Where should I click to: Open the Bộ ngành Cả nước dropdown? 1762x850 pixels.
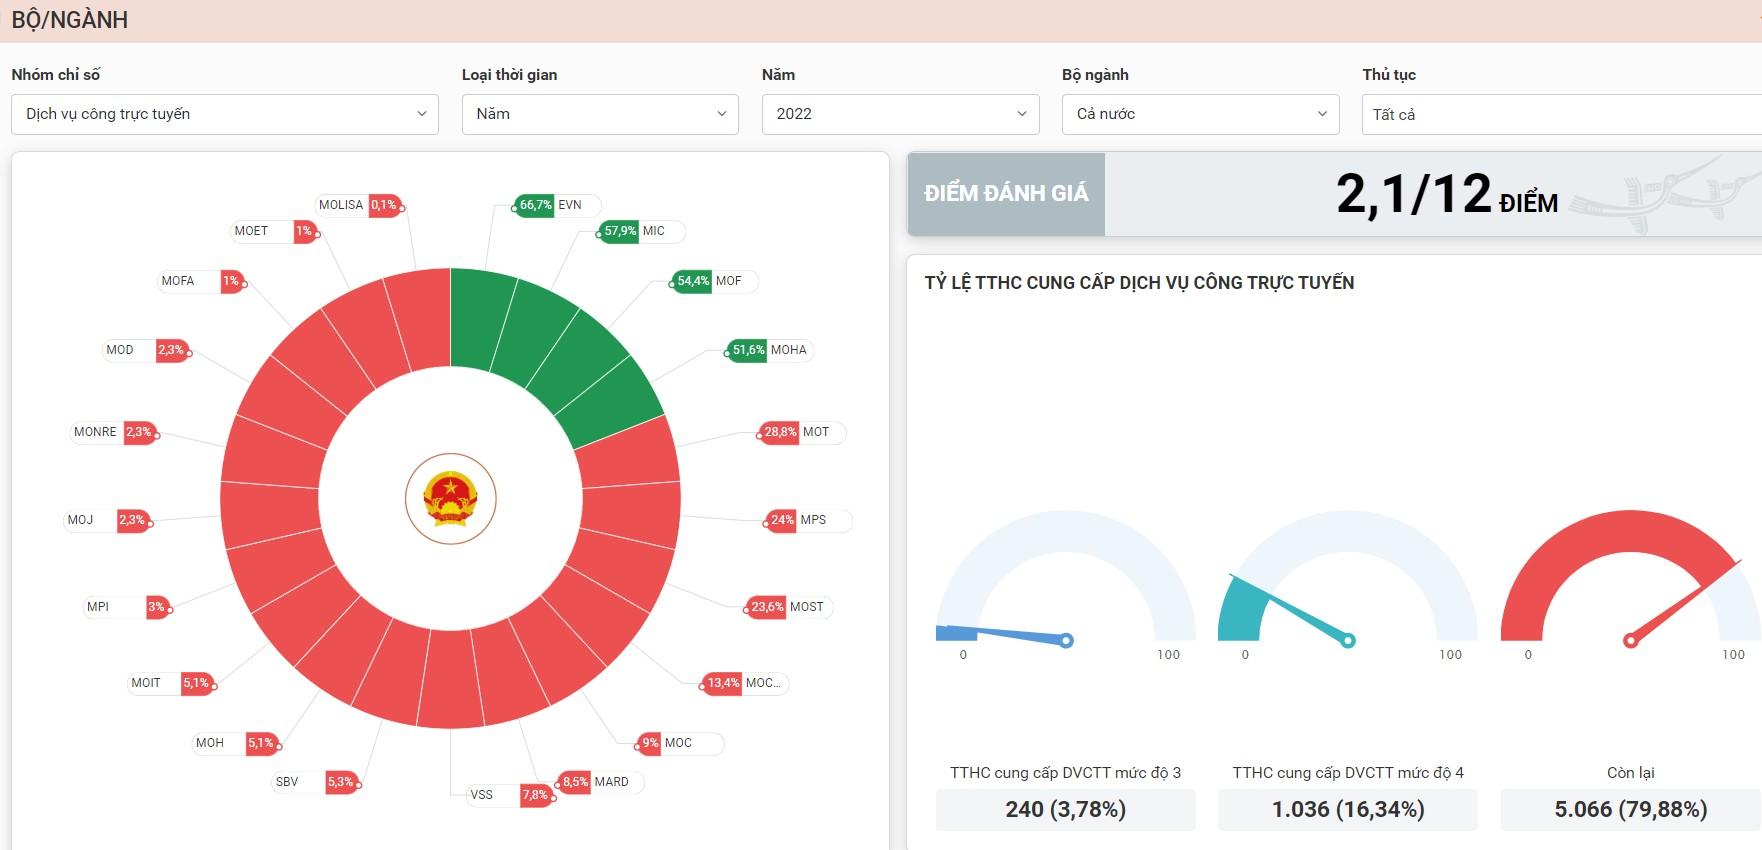coord(1200,114)
